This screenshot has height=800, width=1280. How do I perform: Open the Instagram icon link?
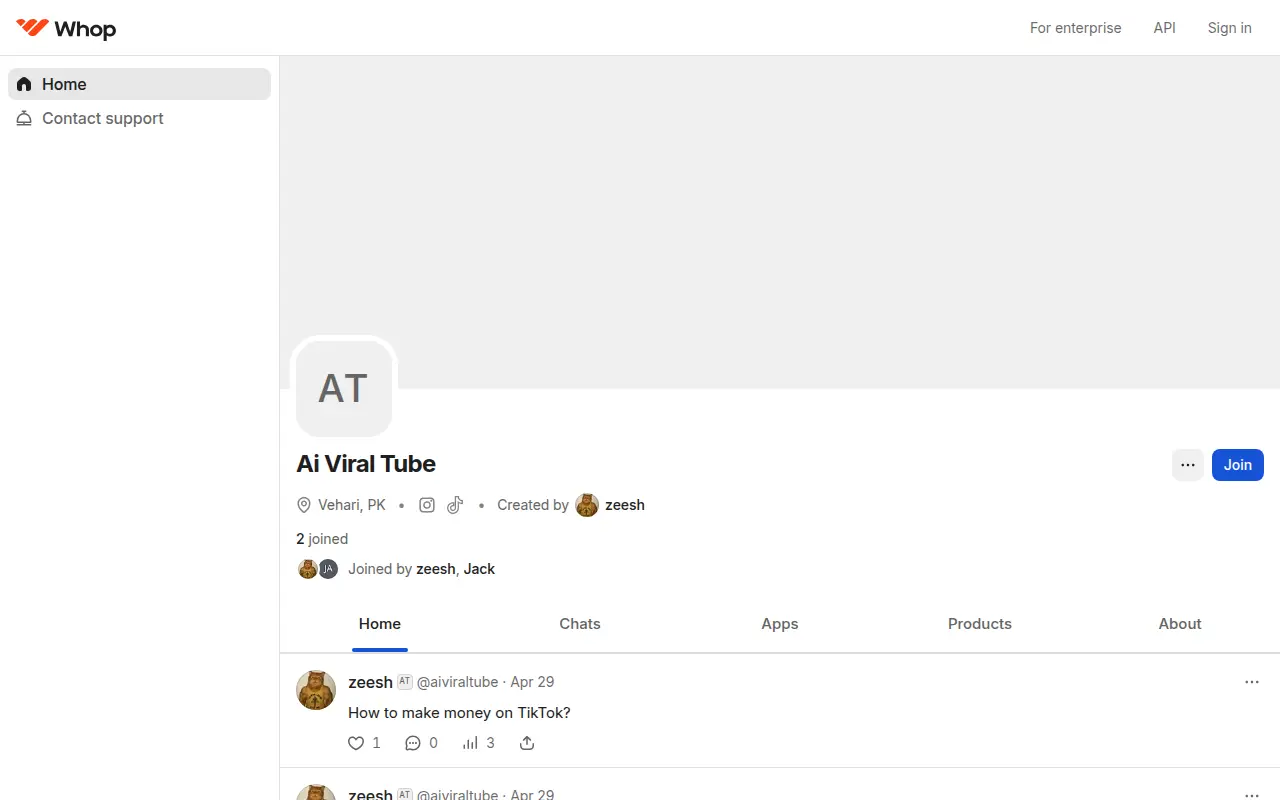pos(427,505)
